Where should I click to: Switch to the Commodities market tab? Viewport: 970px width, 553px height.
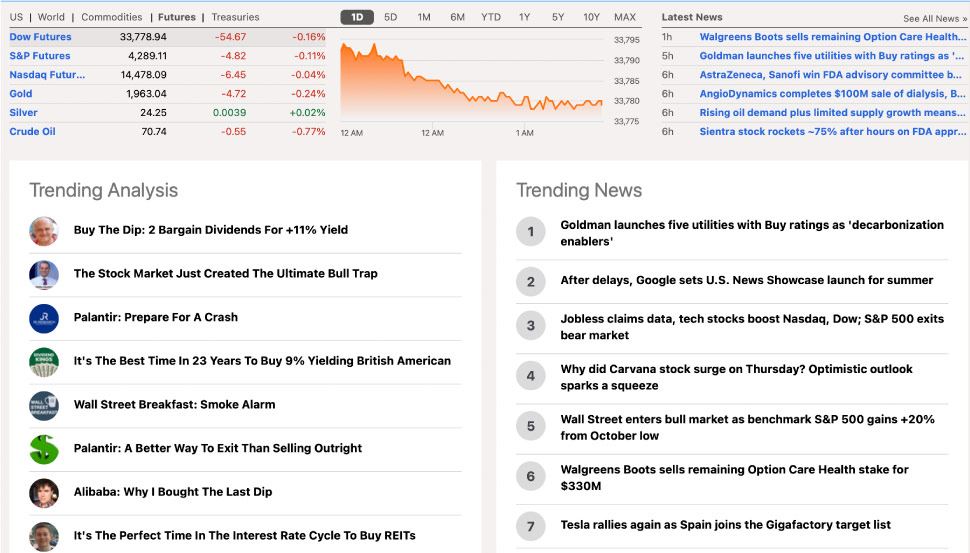[x=112, y=17]
